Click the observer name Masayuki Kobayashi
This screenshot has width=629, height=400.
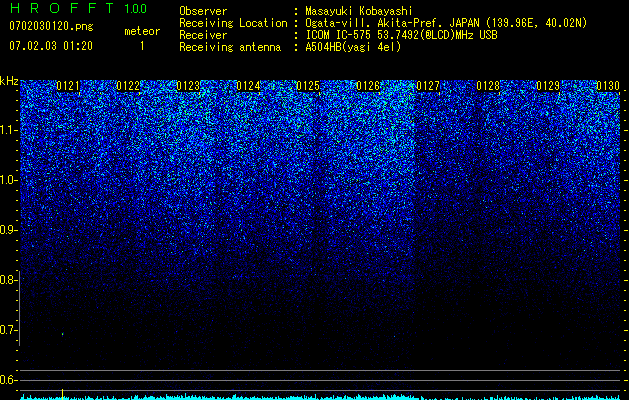359,11
